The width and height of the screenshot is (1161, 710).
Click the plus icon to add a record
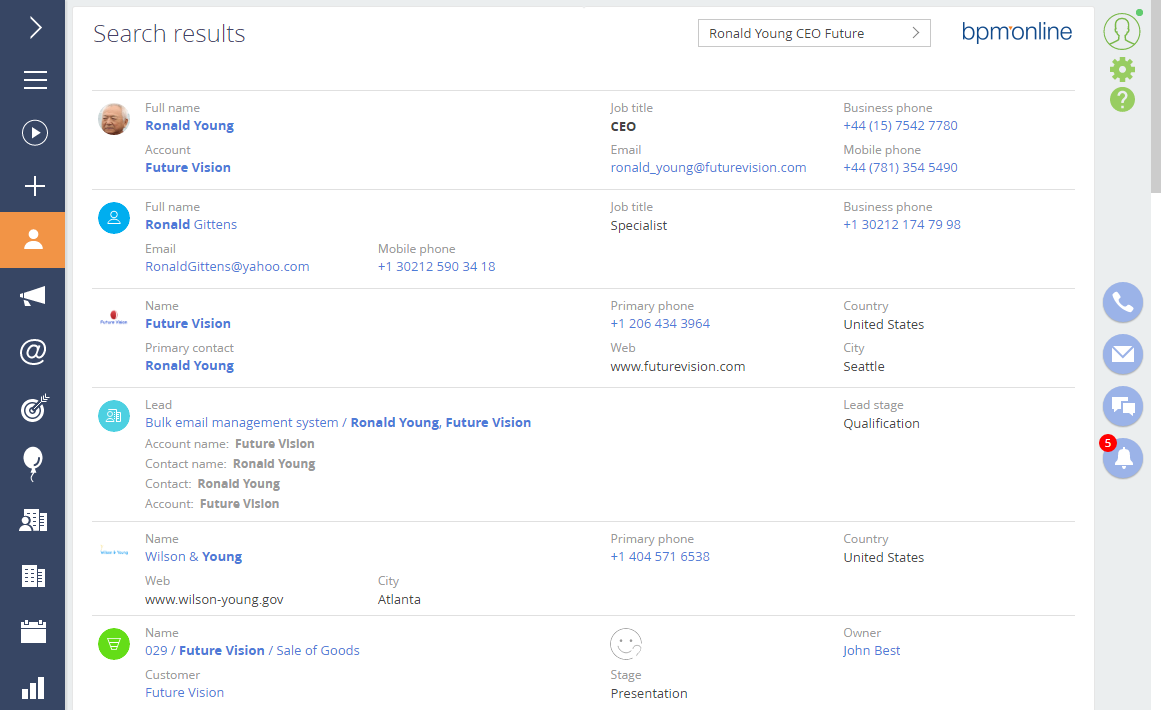pos(35,186)
